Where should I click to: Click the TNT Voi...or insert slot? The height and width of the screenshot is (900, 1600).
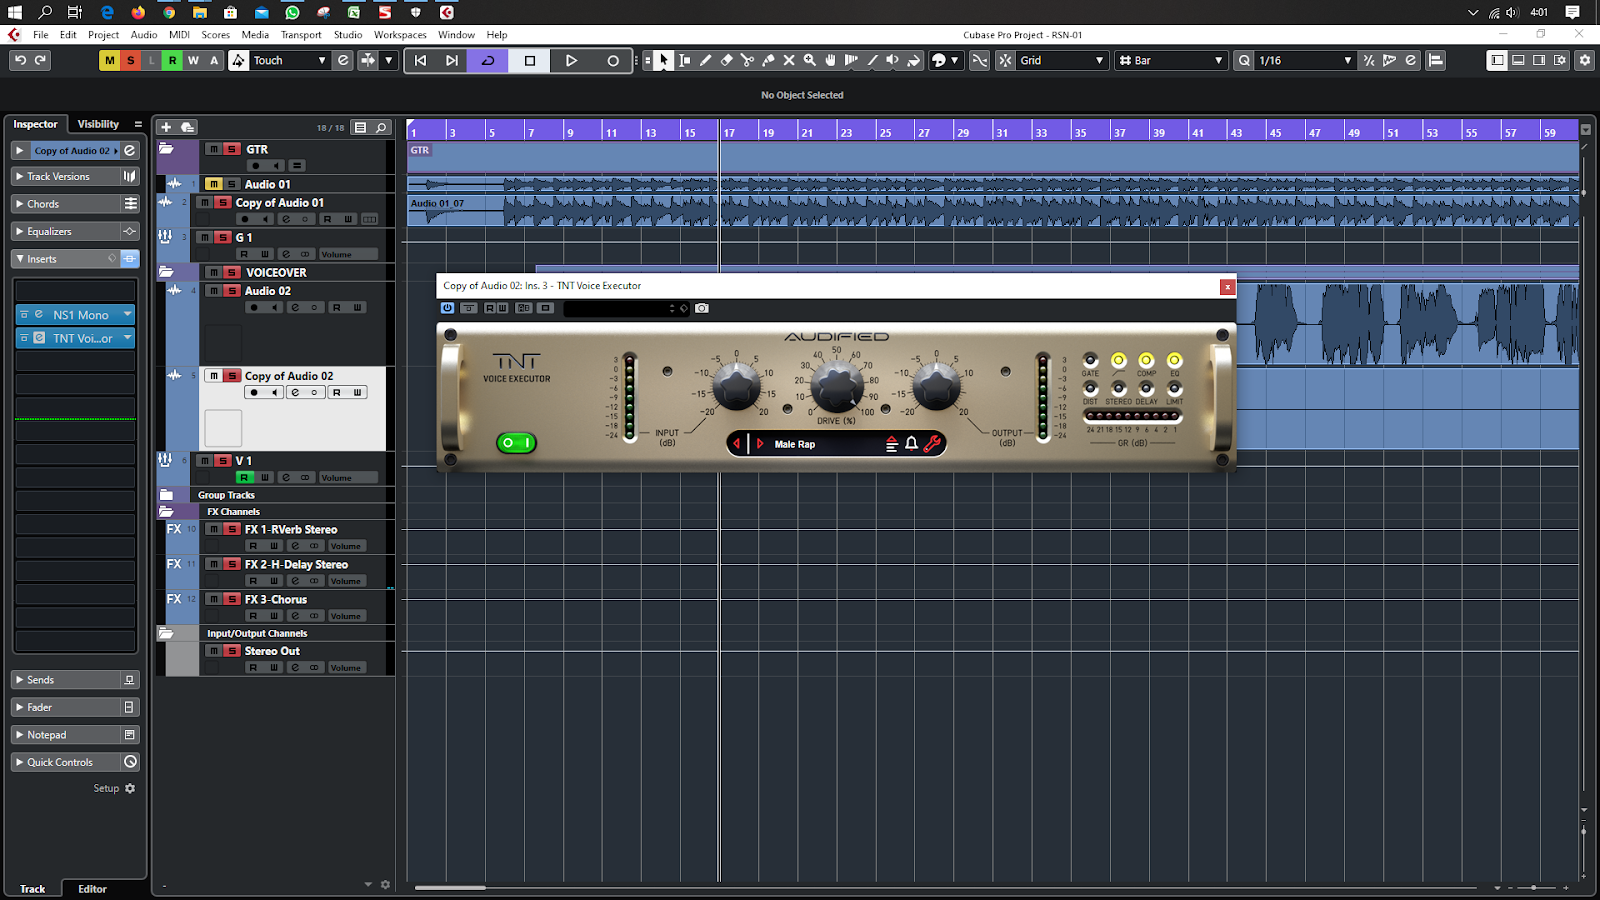75,338
